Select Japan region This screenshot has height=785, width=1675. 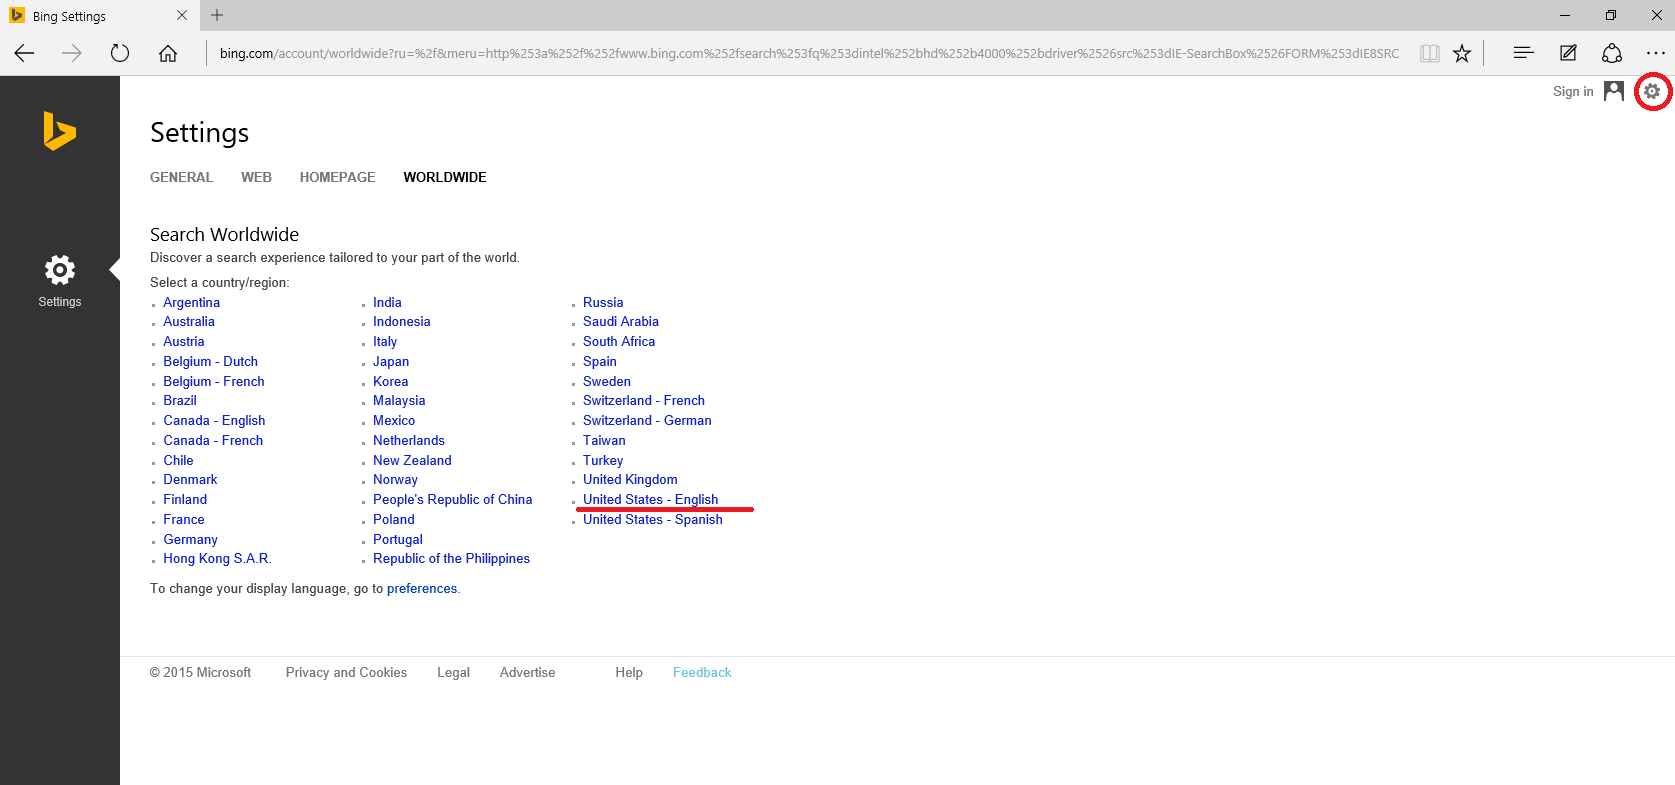391,361
